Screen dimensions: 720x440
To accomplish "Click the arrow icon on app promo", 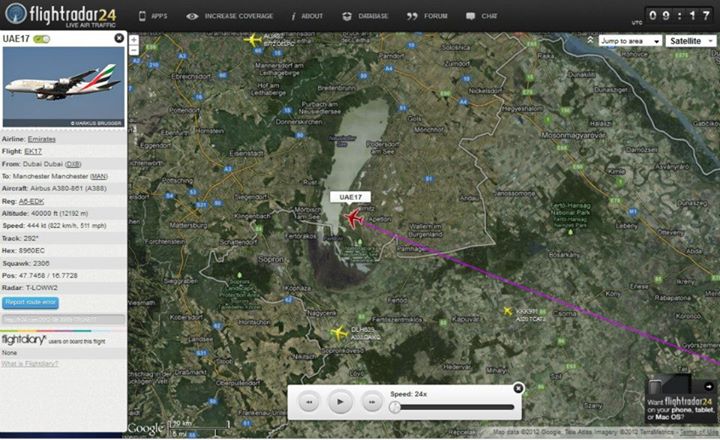I will (x=709, y=386).
